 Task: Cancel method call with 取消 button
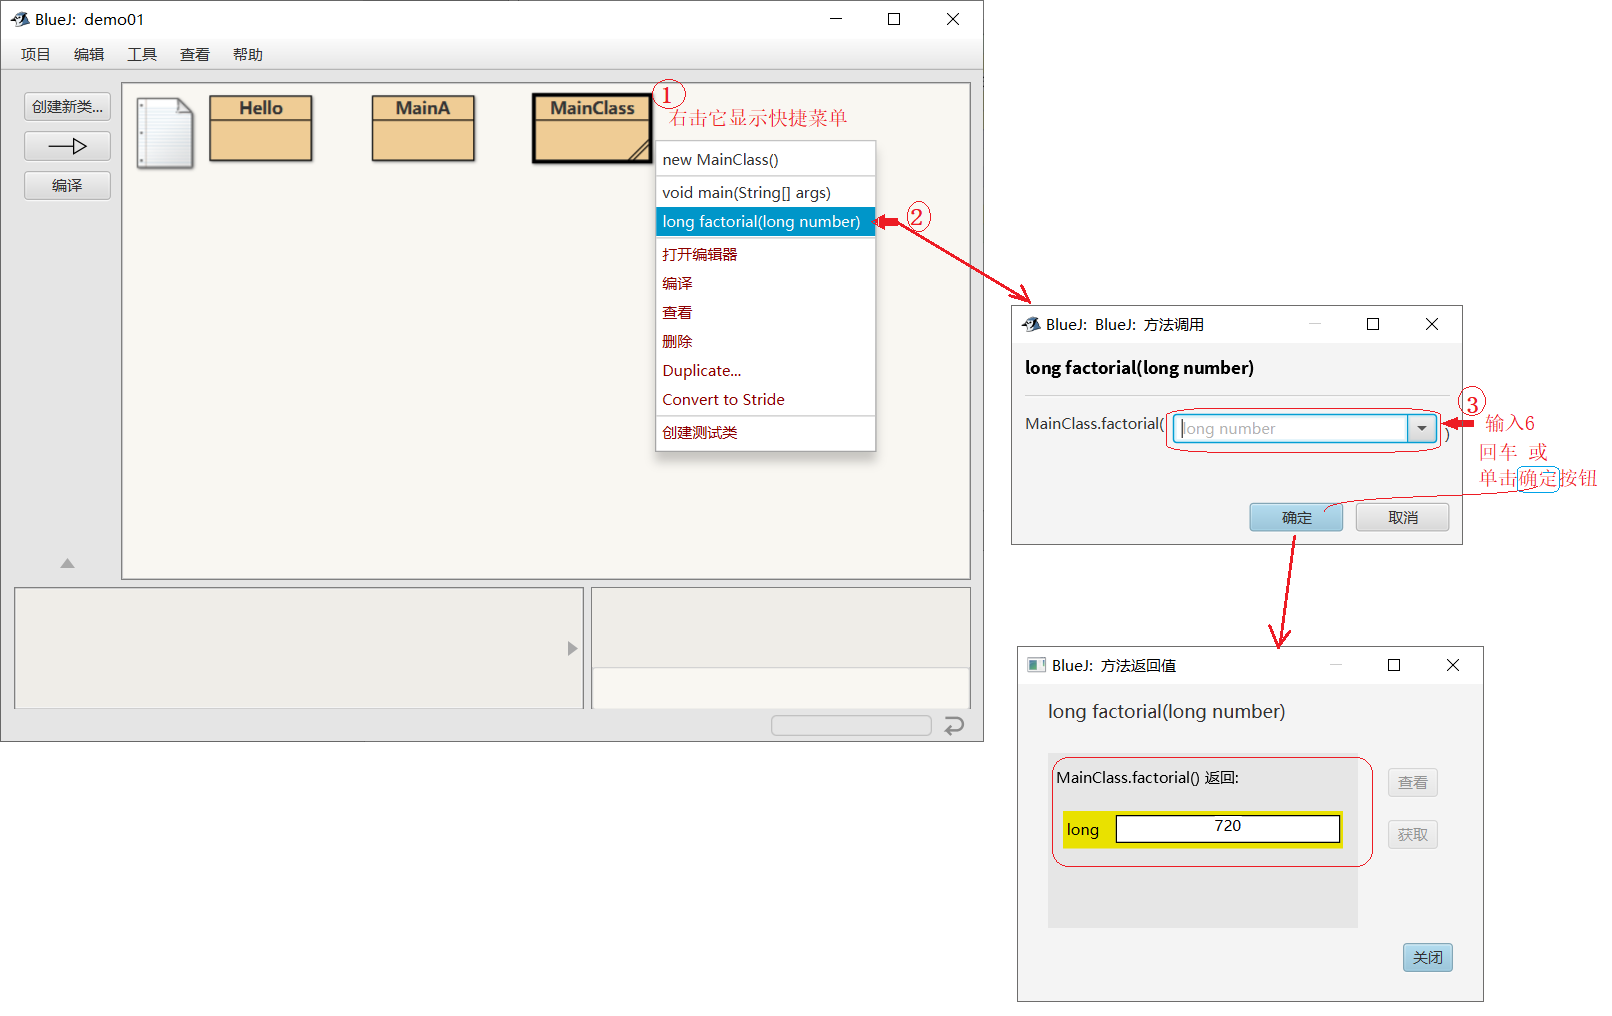pyautogui.click(x=1402, y=517)
